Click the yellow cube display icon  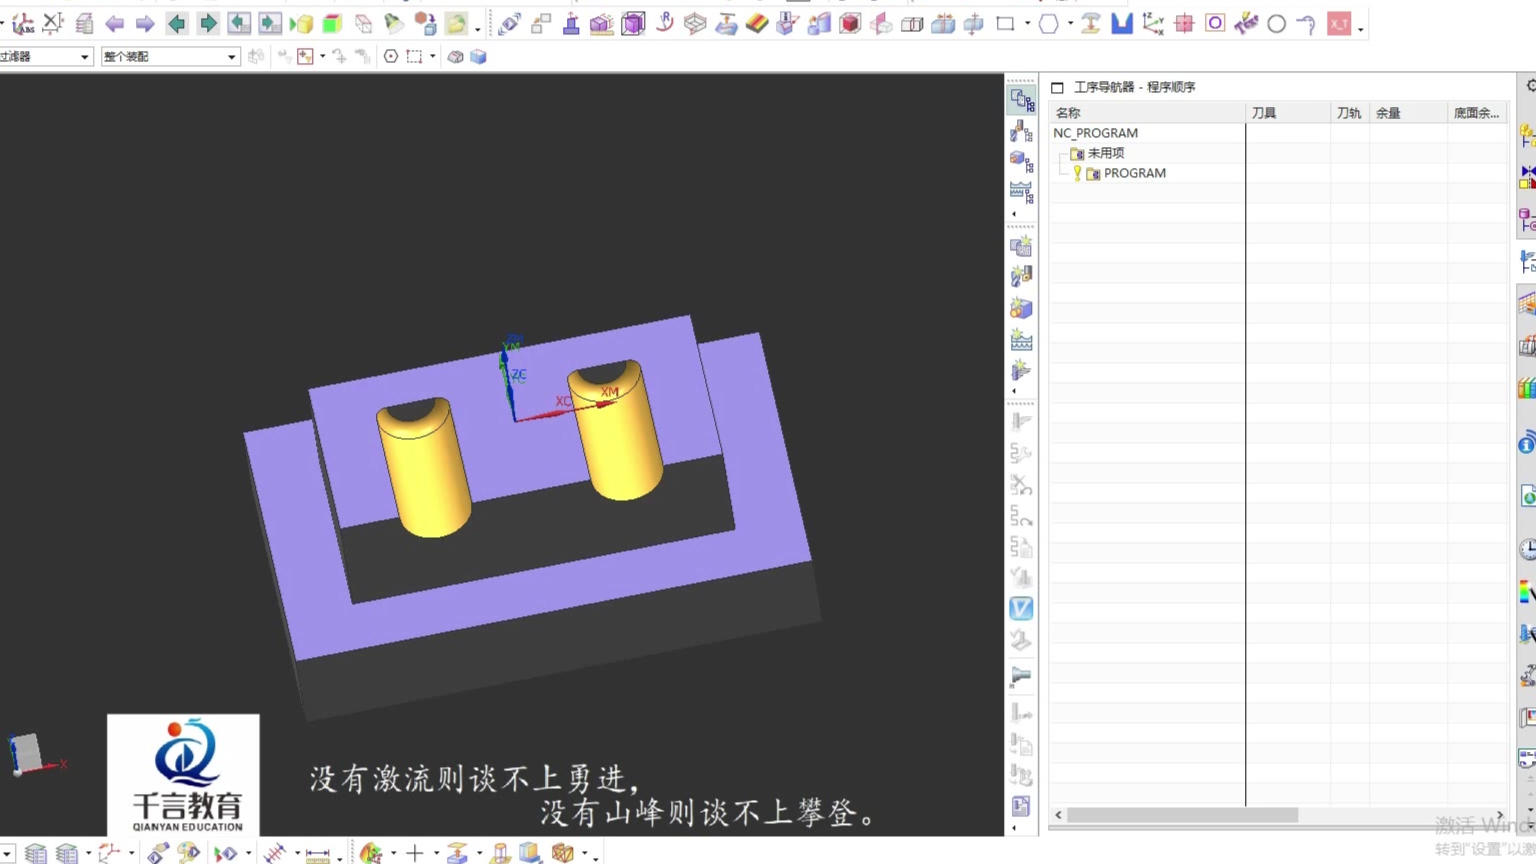click(x=301, y=23)
